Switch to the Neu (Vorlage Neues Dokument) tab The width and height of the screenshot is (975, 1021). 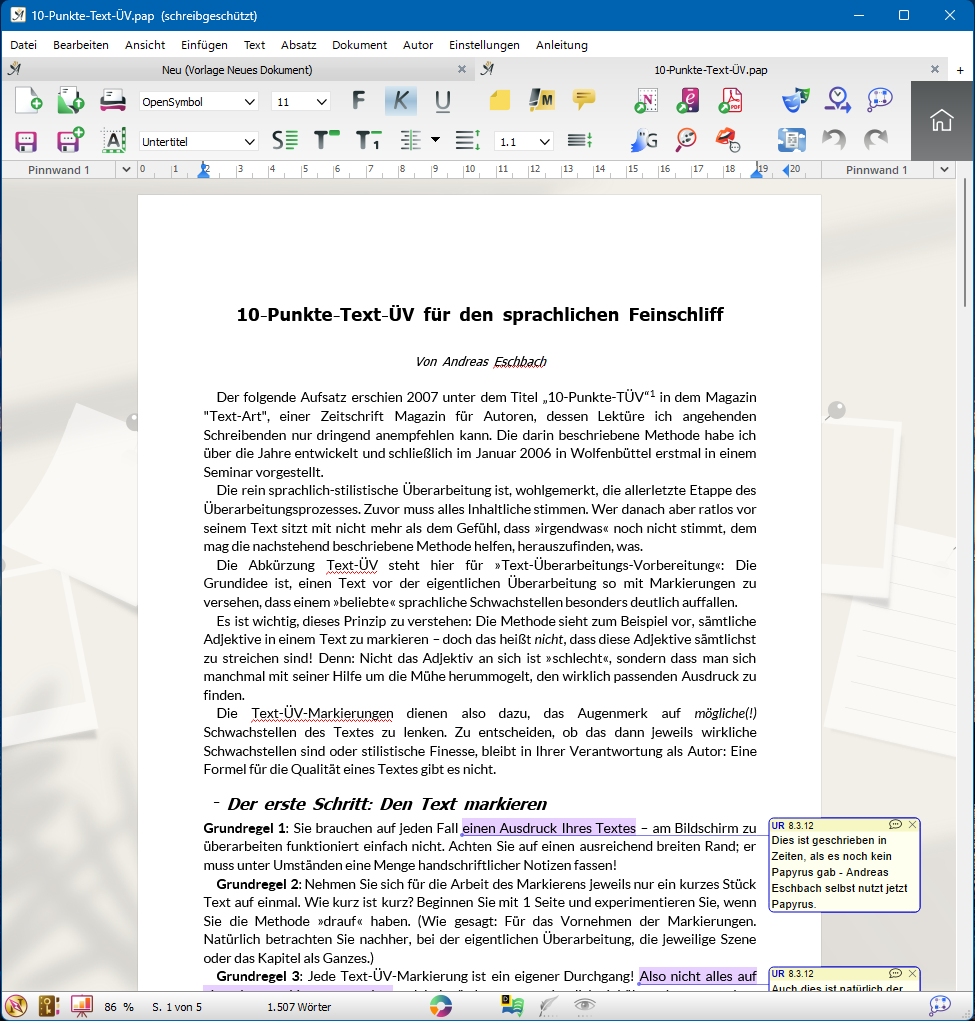click(237, 70)
